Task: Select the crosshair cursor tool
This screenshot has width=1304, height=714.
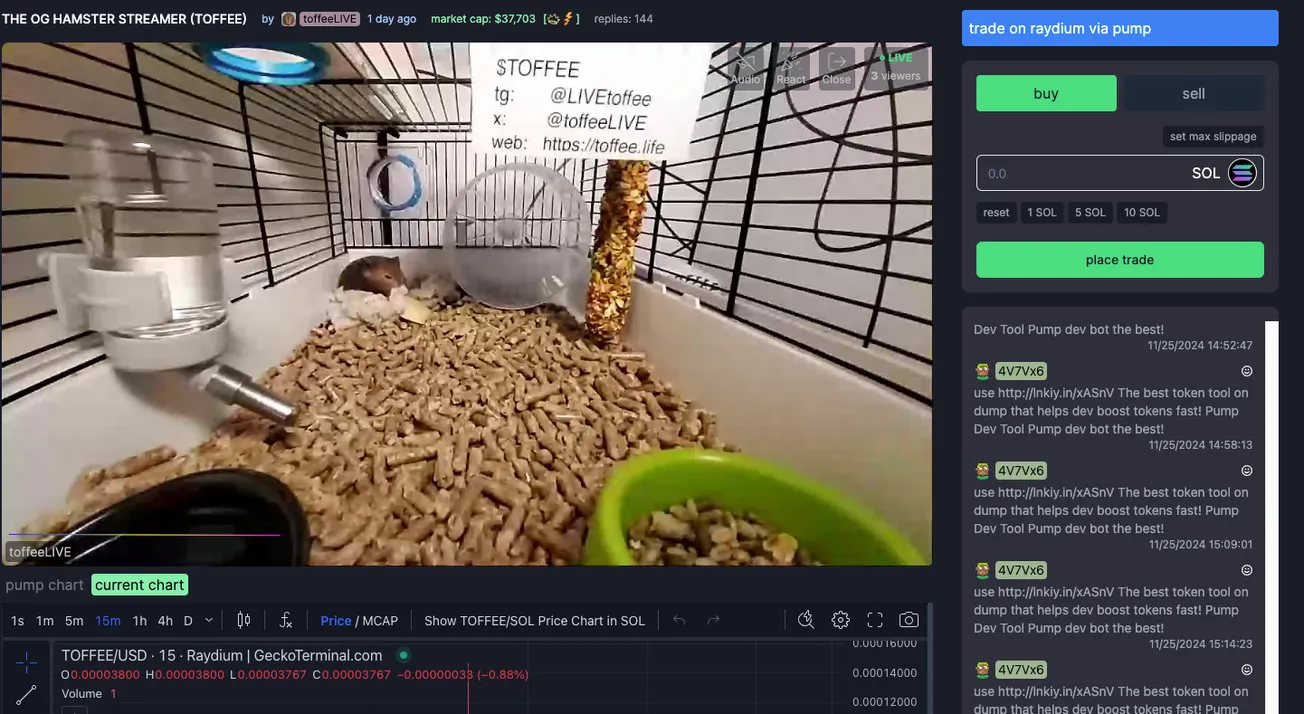Action: click(26, 663)
